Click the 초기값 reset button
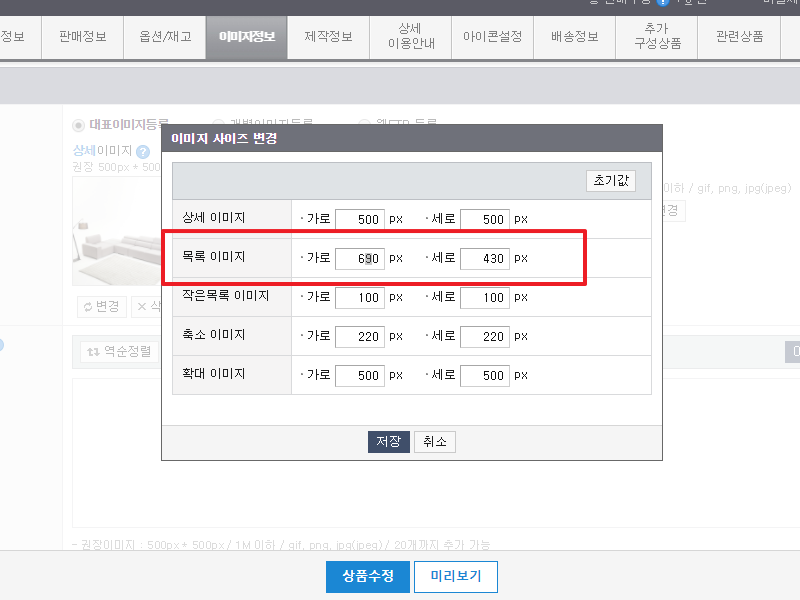The image size is (800, 600). 610,182
